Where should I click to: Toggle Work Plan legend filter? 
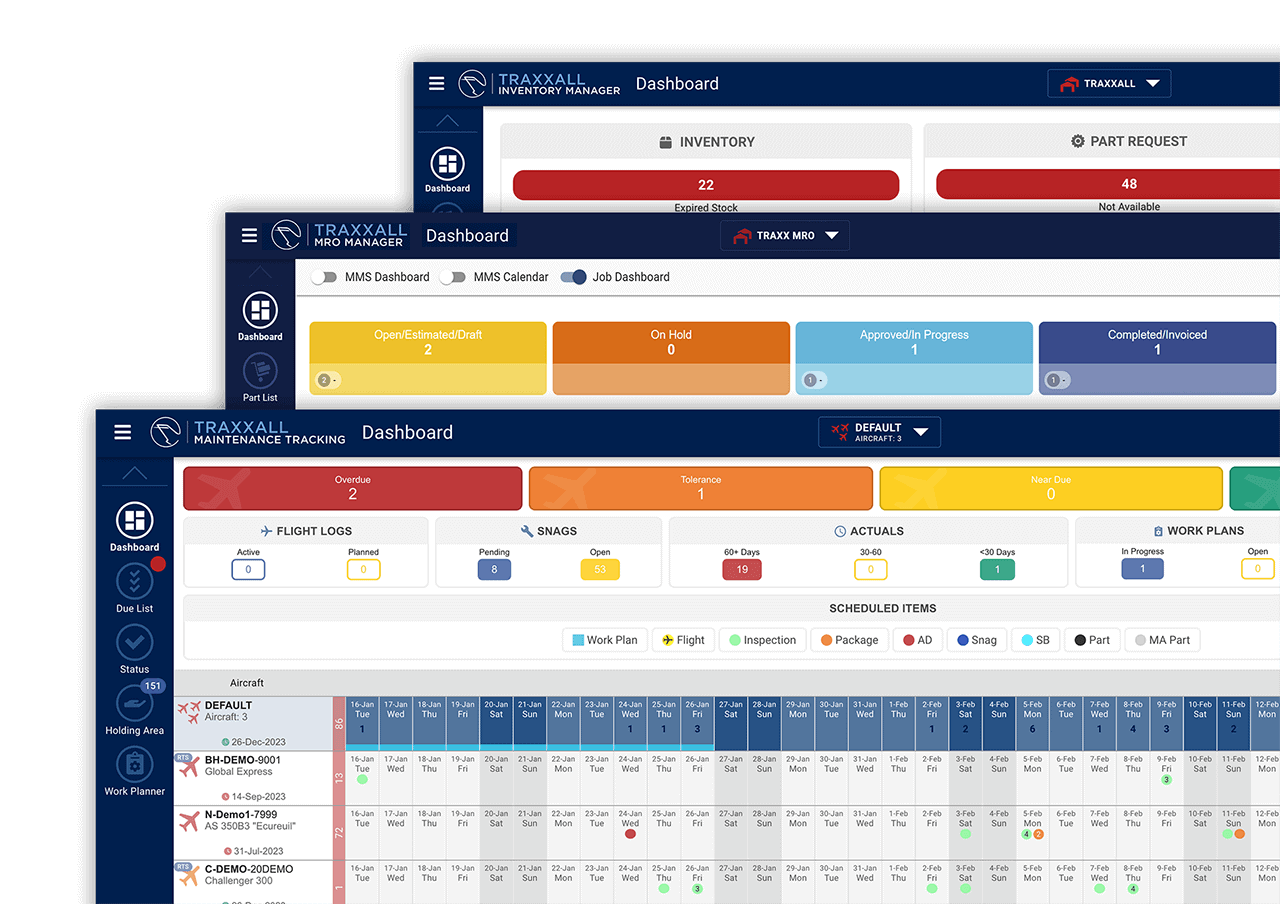(x=604, y=640)
